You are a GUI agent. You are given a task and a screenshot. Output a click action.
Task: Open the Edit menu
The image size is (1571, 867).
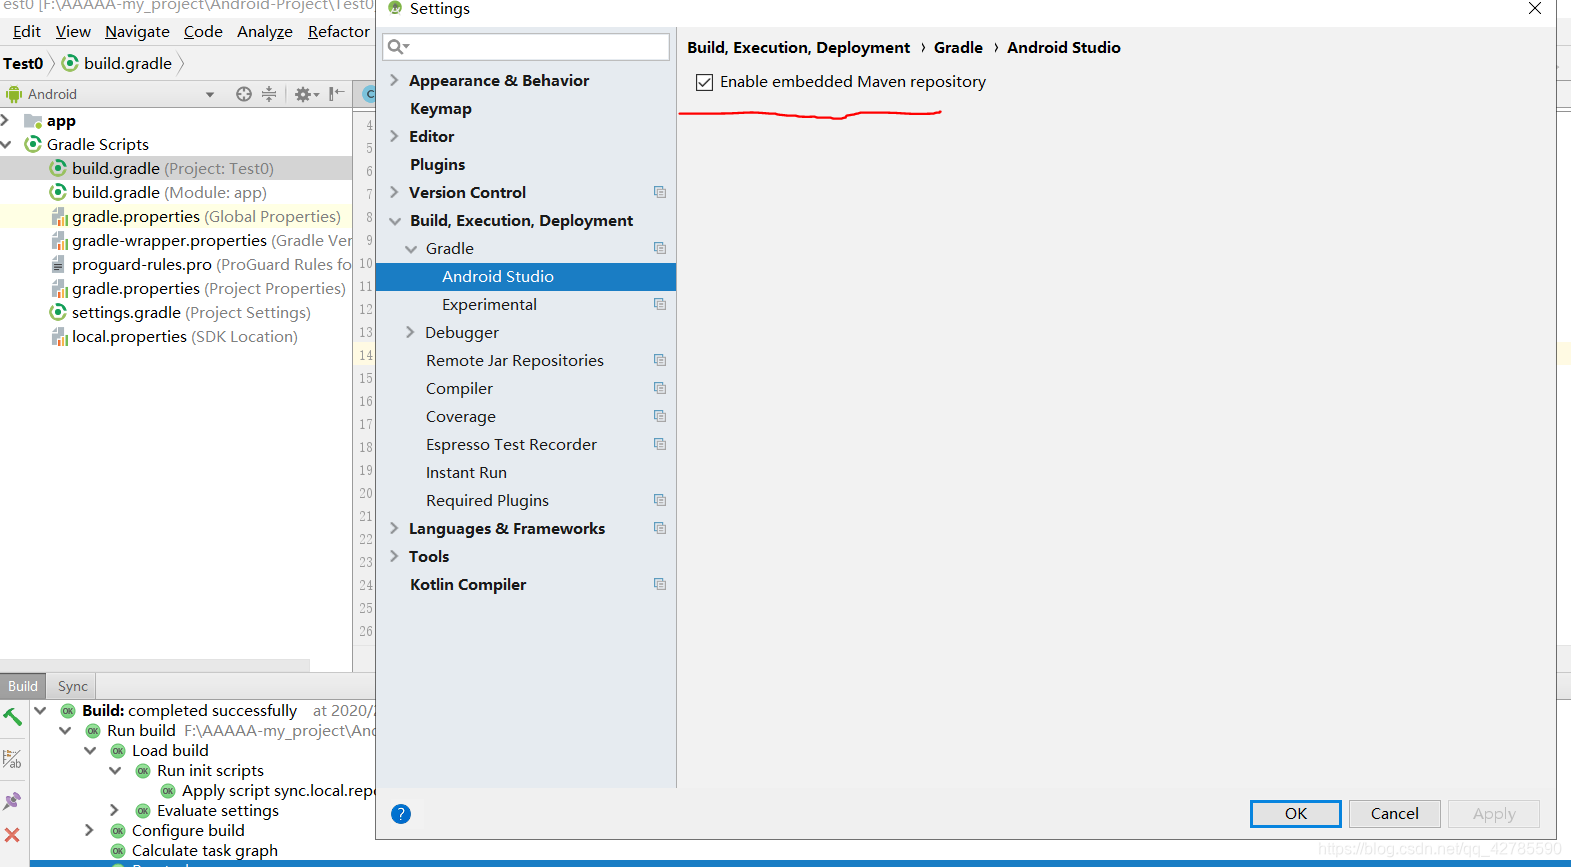(x=27, y=32)
